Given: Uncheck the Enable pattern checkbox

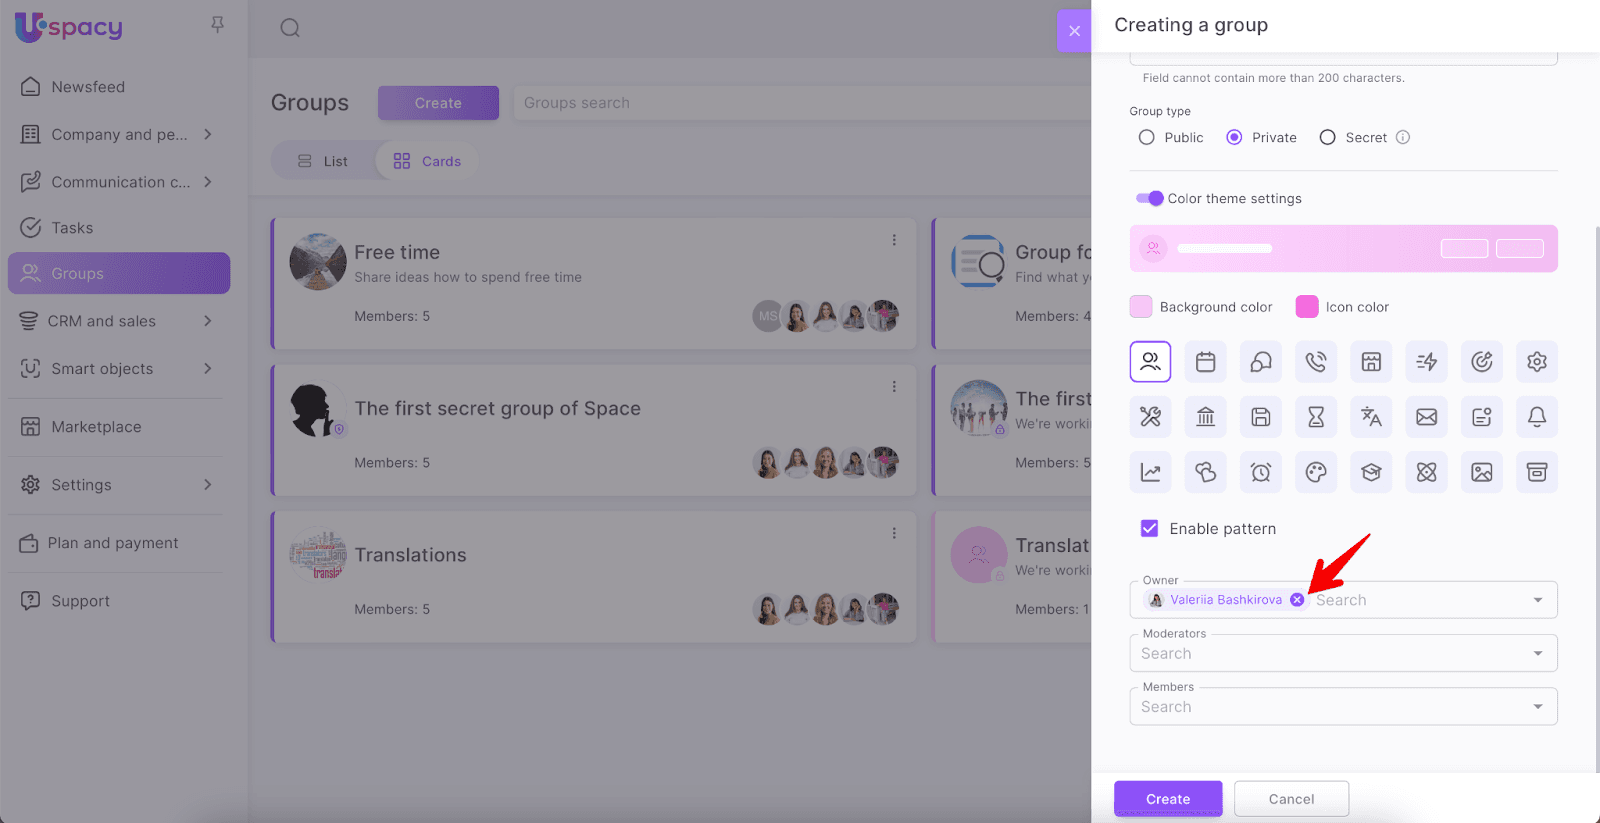Looking at the screenshot, I should [1150, 528].
